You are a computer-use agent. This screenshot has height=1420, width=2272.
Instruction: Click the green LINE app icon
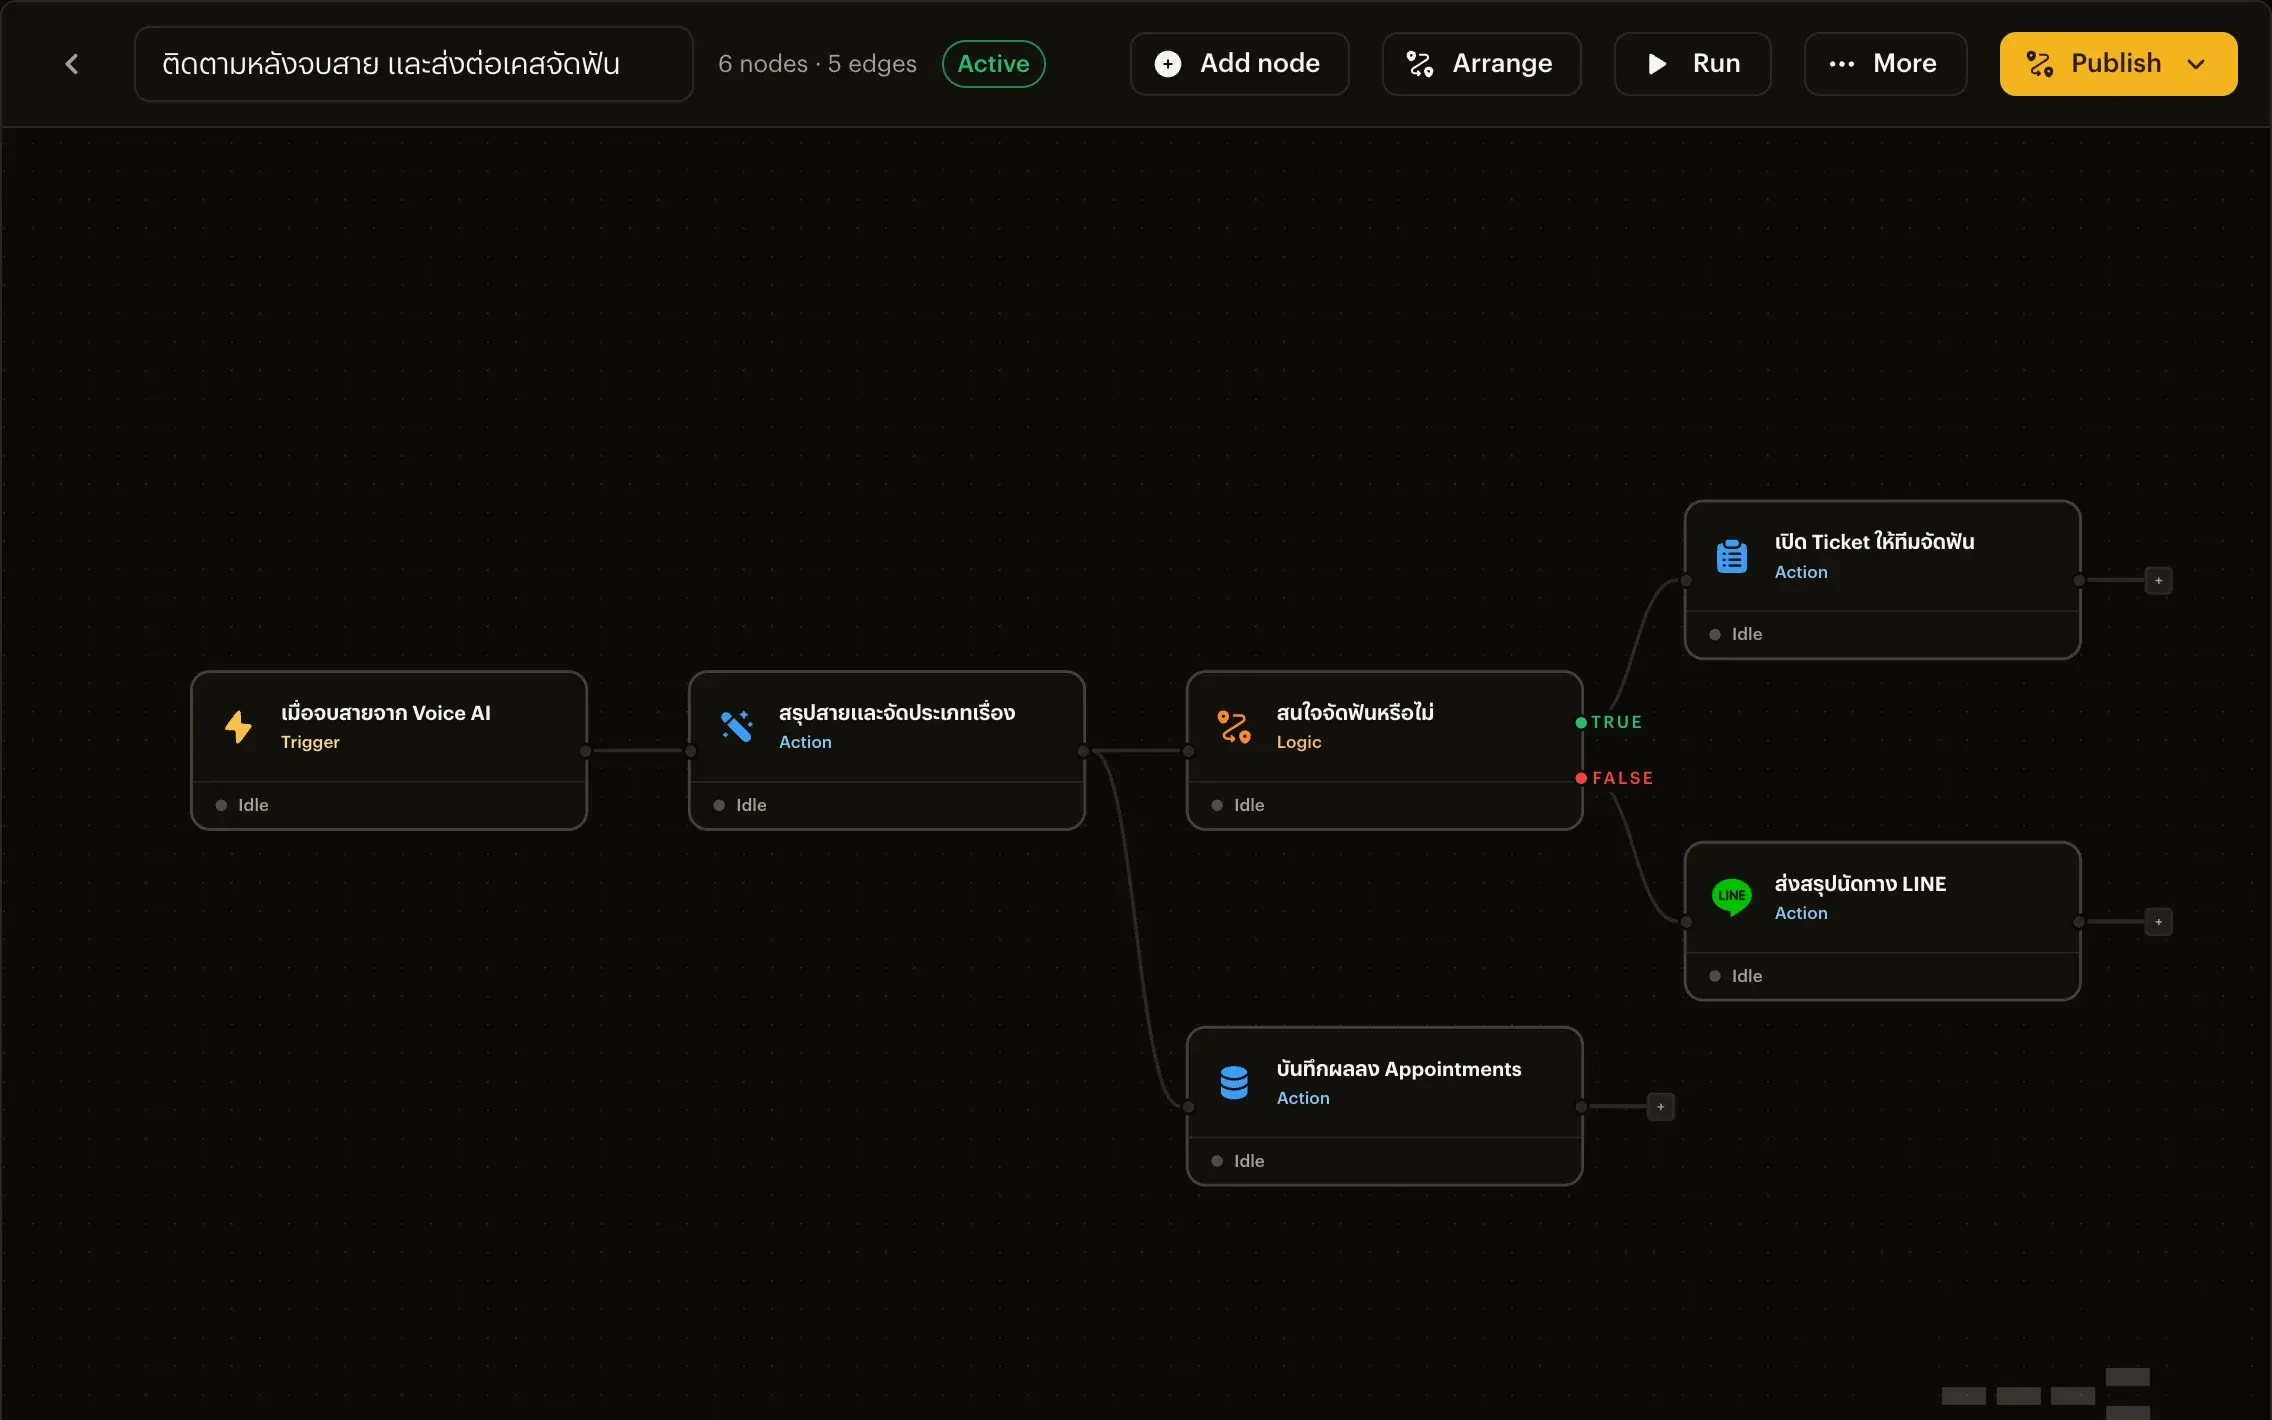[1732, 897]
